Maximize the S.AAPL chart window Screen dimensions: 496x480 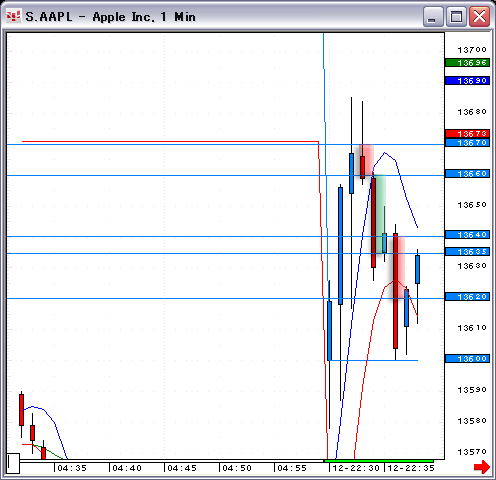click(456, 16)
